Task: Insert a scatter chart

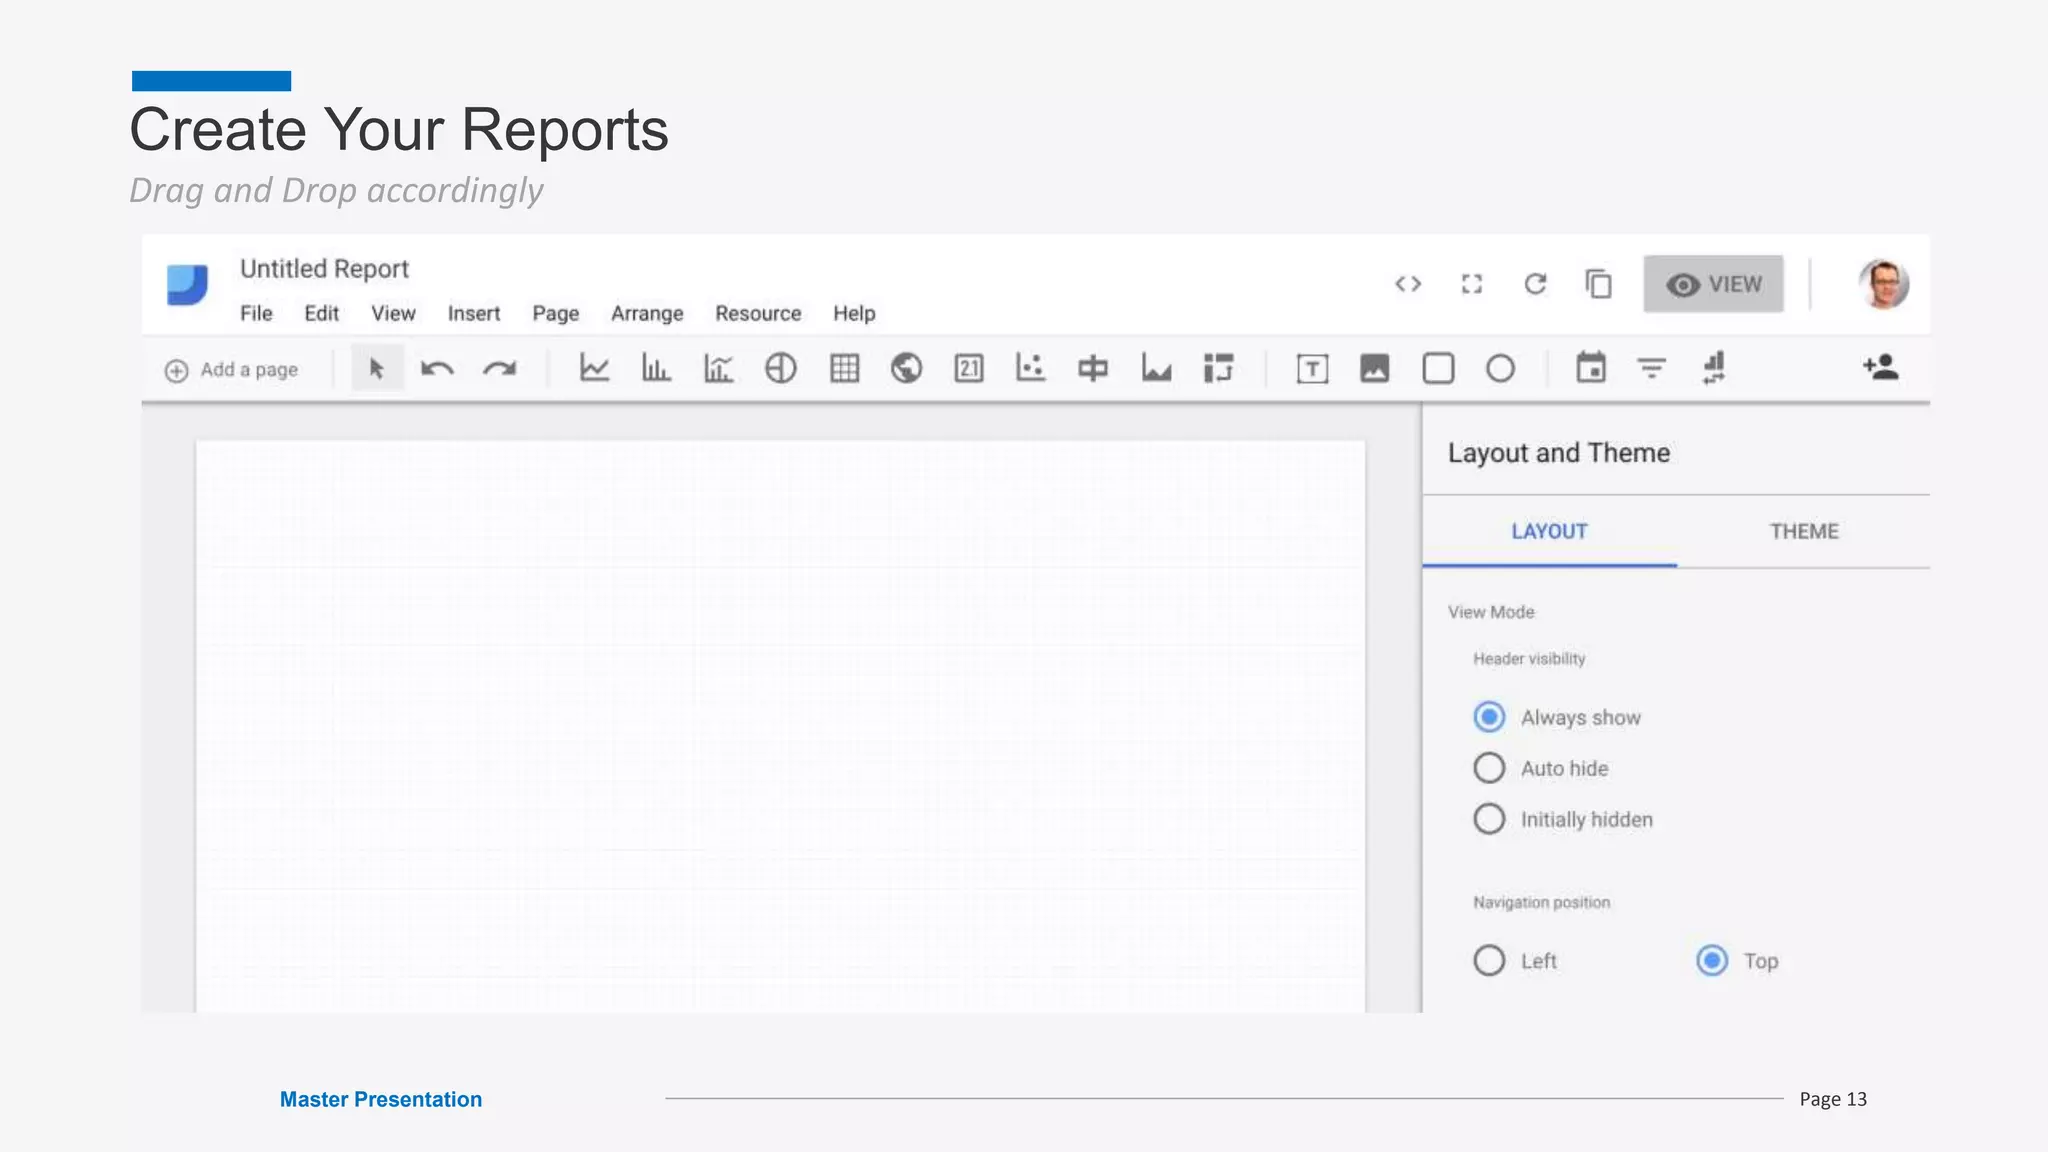Action: (1030, 368)
